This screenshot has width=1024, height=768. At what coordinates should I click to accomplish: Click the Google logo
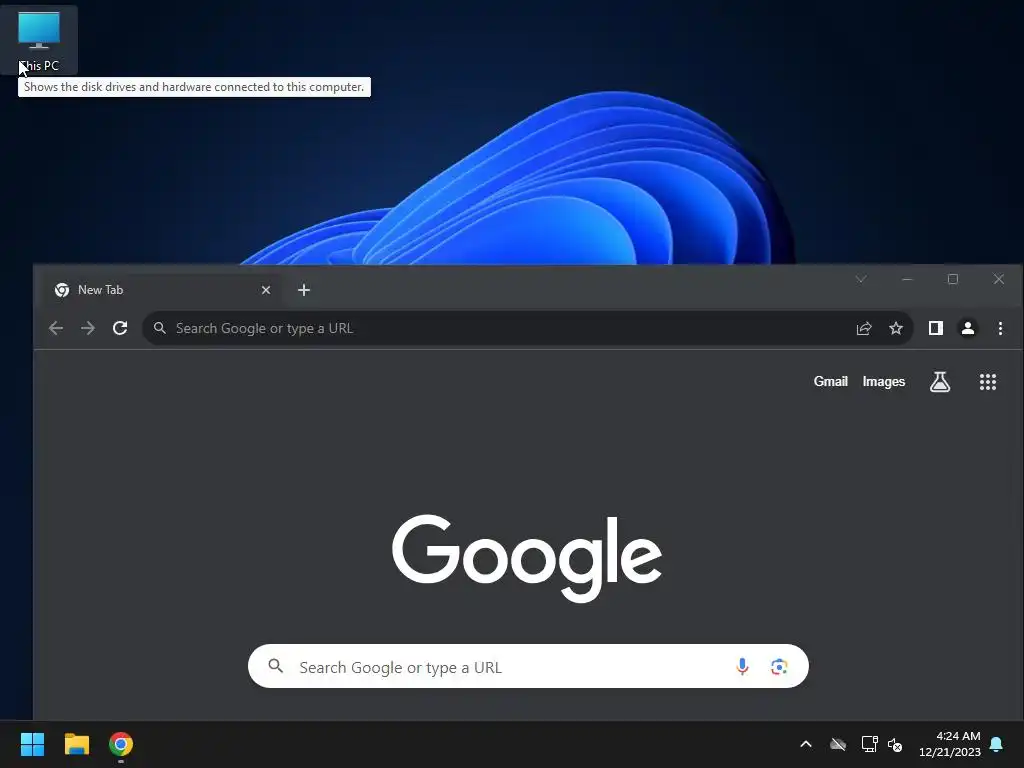(527, 557)
